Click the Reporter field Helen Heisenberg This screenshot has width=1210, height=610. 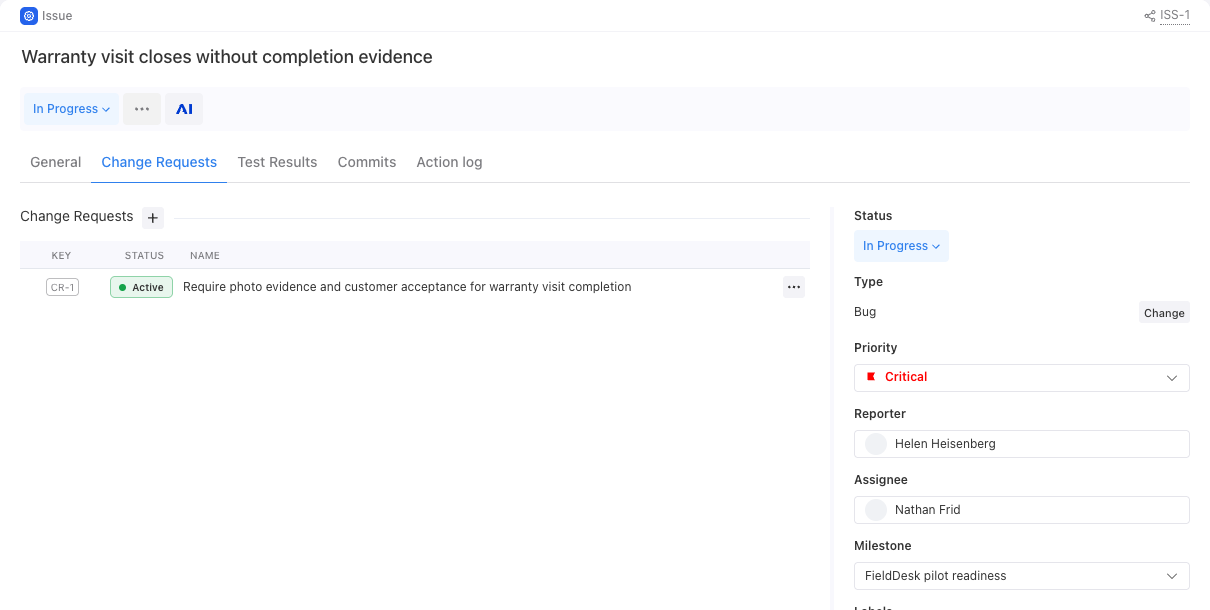pos(1022,444)
